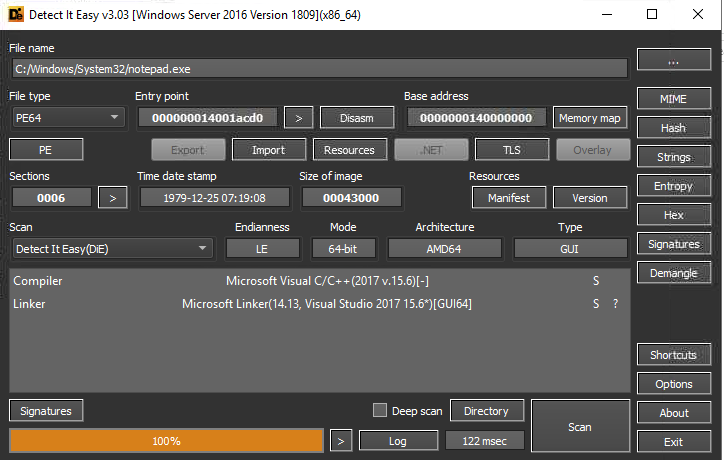Enable the Deep scan checkbox

coord(379,411)
